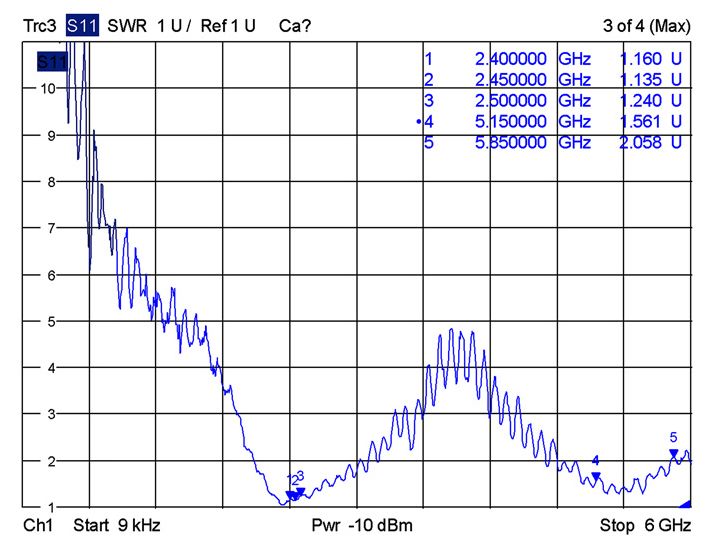Select marker 3 triangle near 2.5 GHz
The height and width of the screenshot is (540, 712).
coord(300,491)
